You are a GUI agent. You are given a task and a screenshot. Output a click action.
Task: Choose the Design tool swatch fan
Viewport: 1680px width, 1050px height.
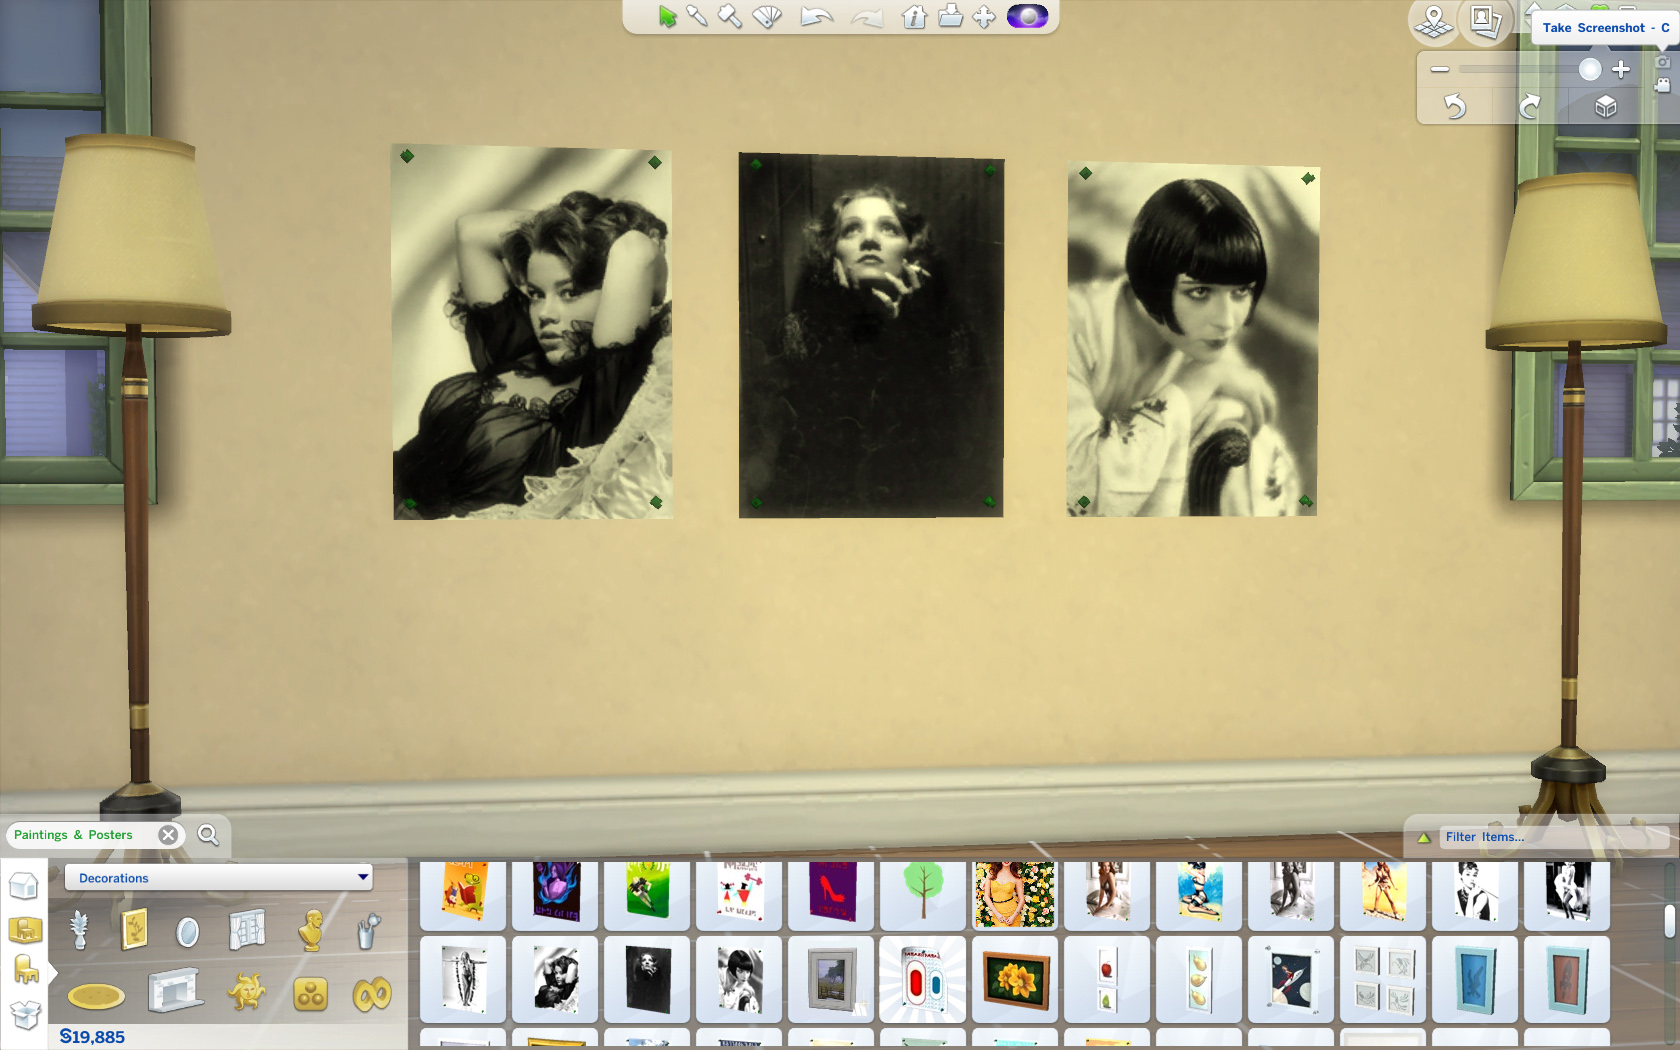(x=767, y=16)
